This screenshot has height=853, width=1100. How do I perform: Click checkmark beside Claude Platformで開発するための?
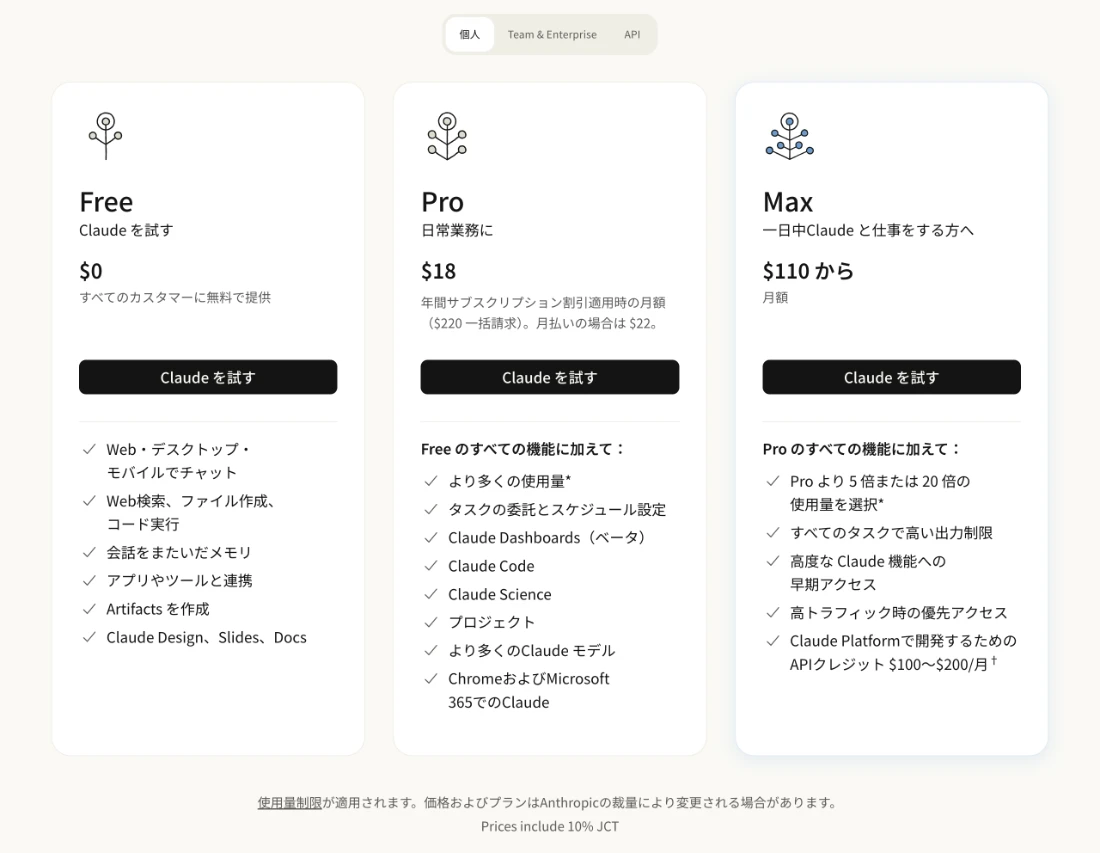772,641
